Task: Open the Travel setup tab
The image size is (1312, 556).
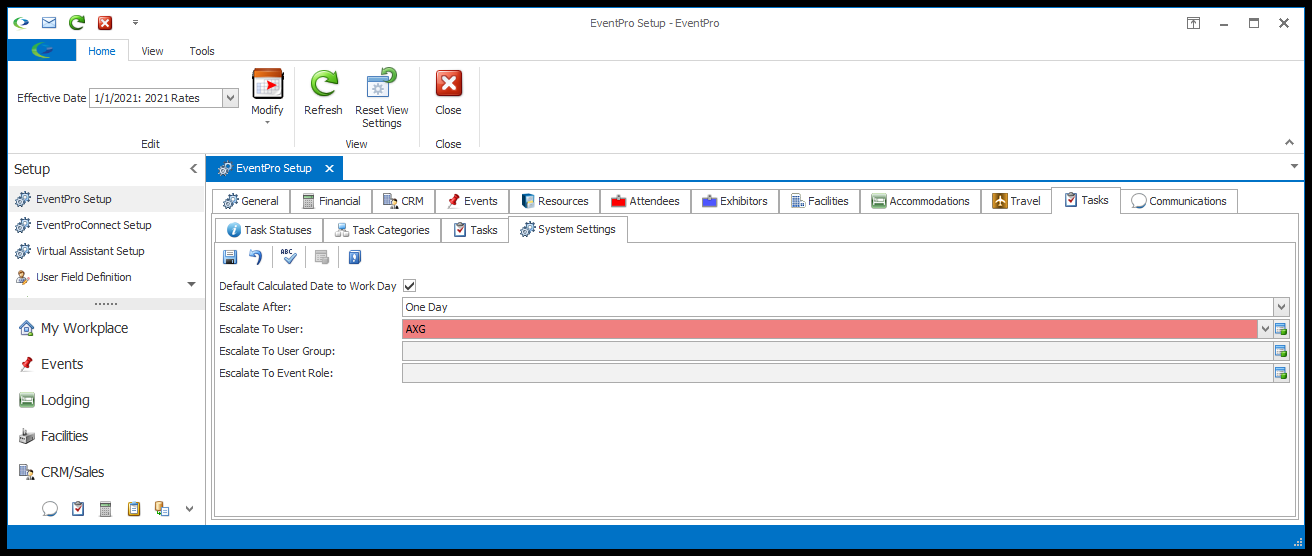Action: (x=1017, y=201)
